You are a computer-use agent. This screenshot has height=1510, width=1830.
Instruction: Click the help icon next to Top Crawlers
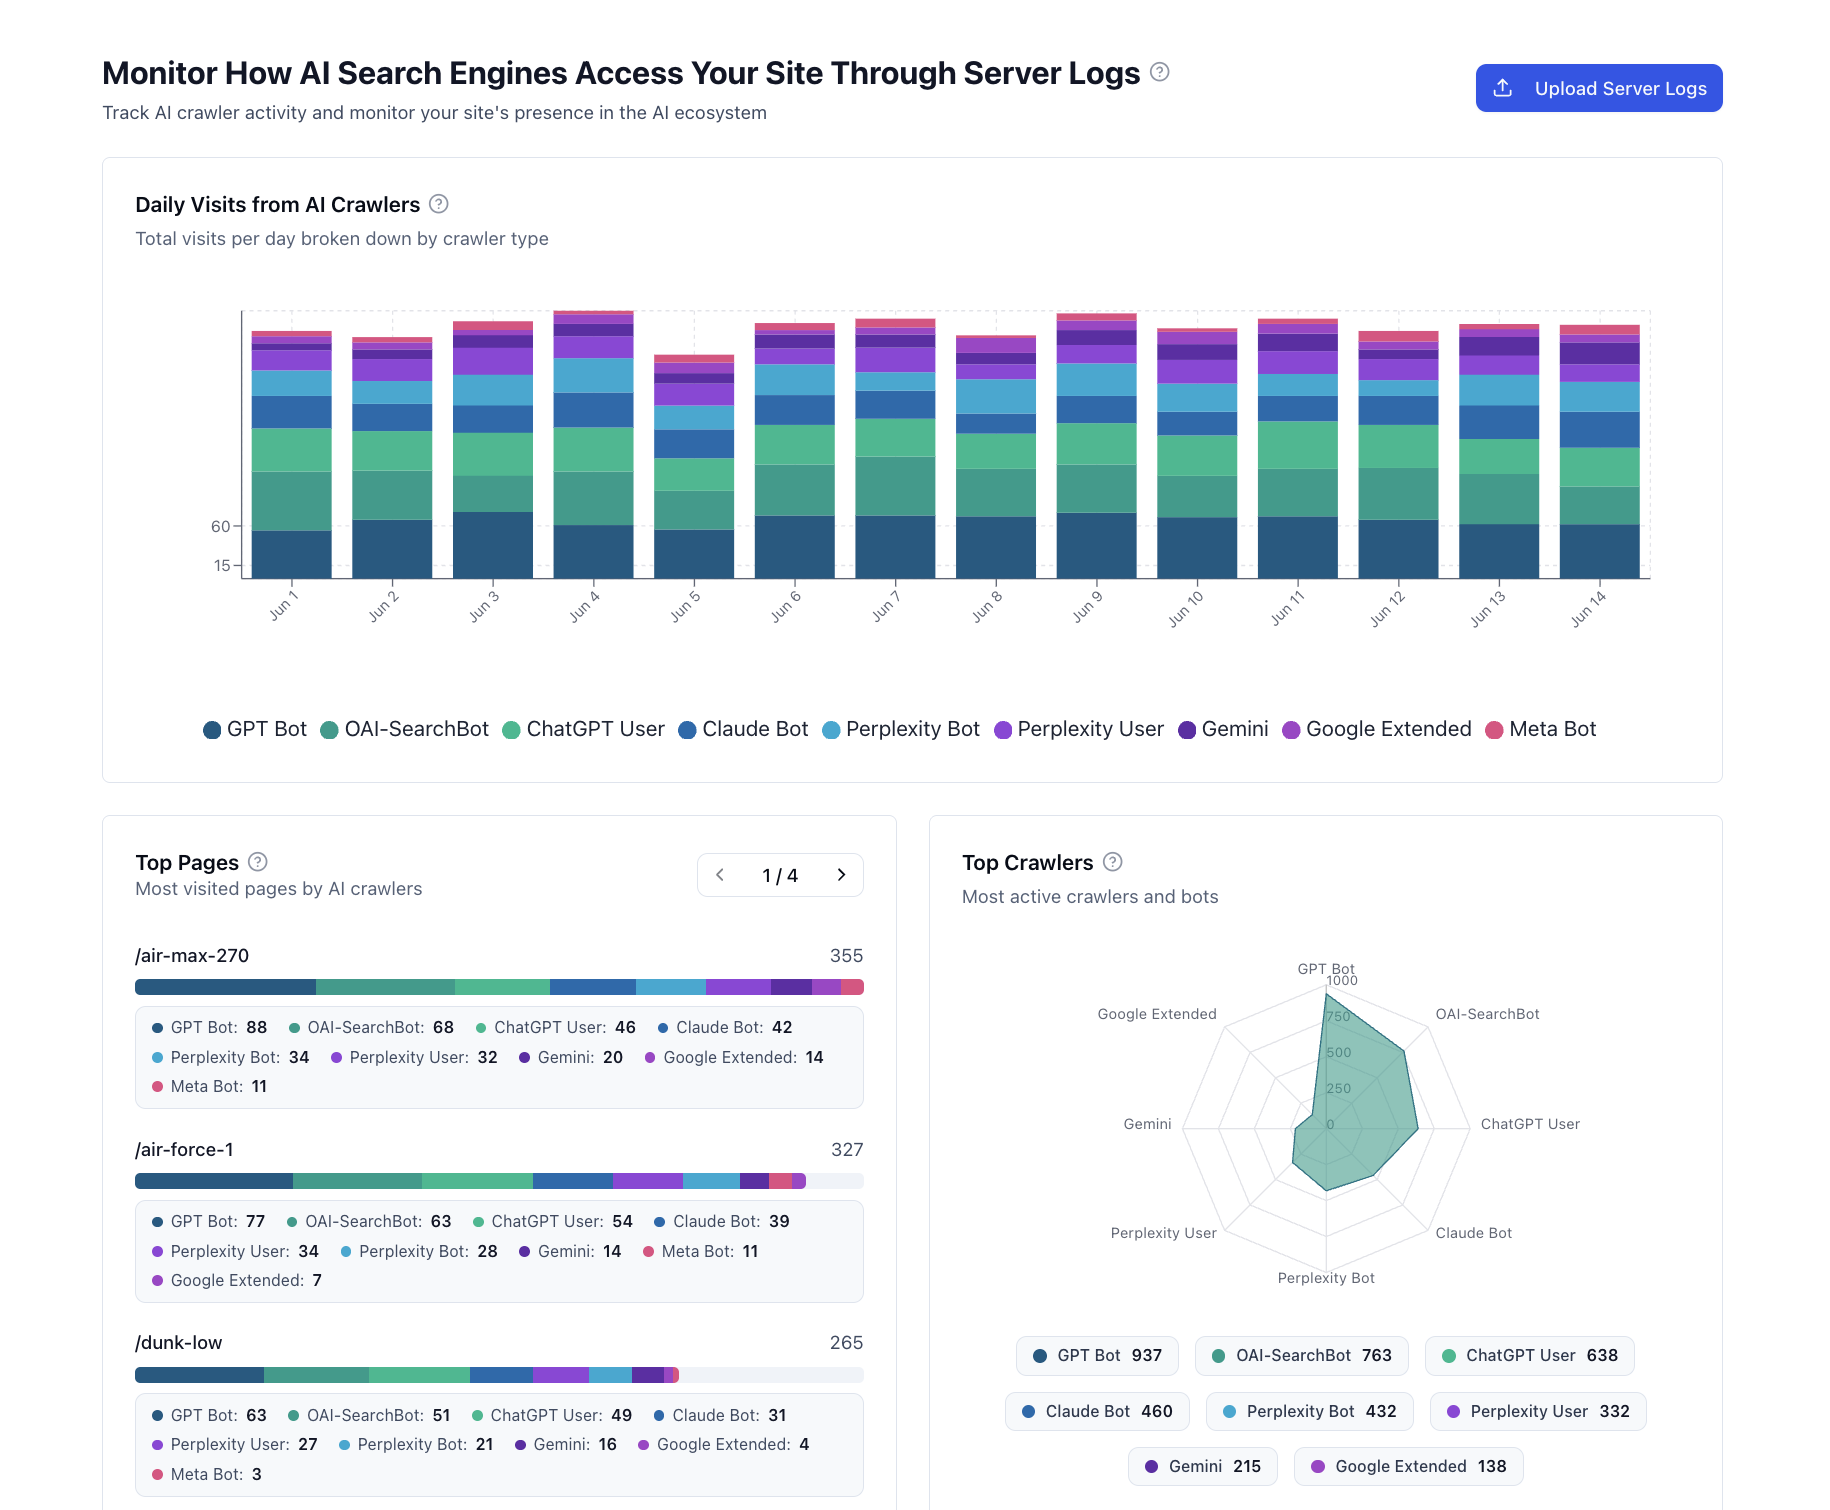tap(1113, 861)
